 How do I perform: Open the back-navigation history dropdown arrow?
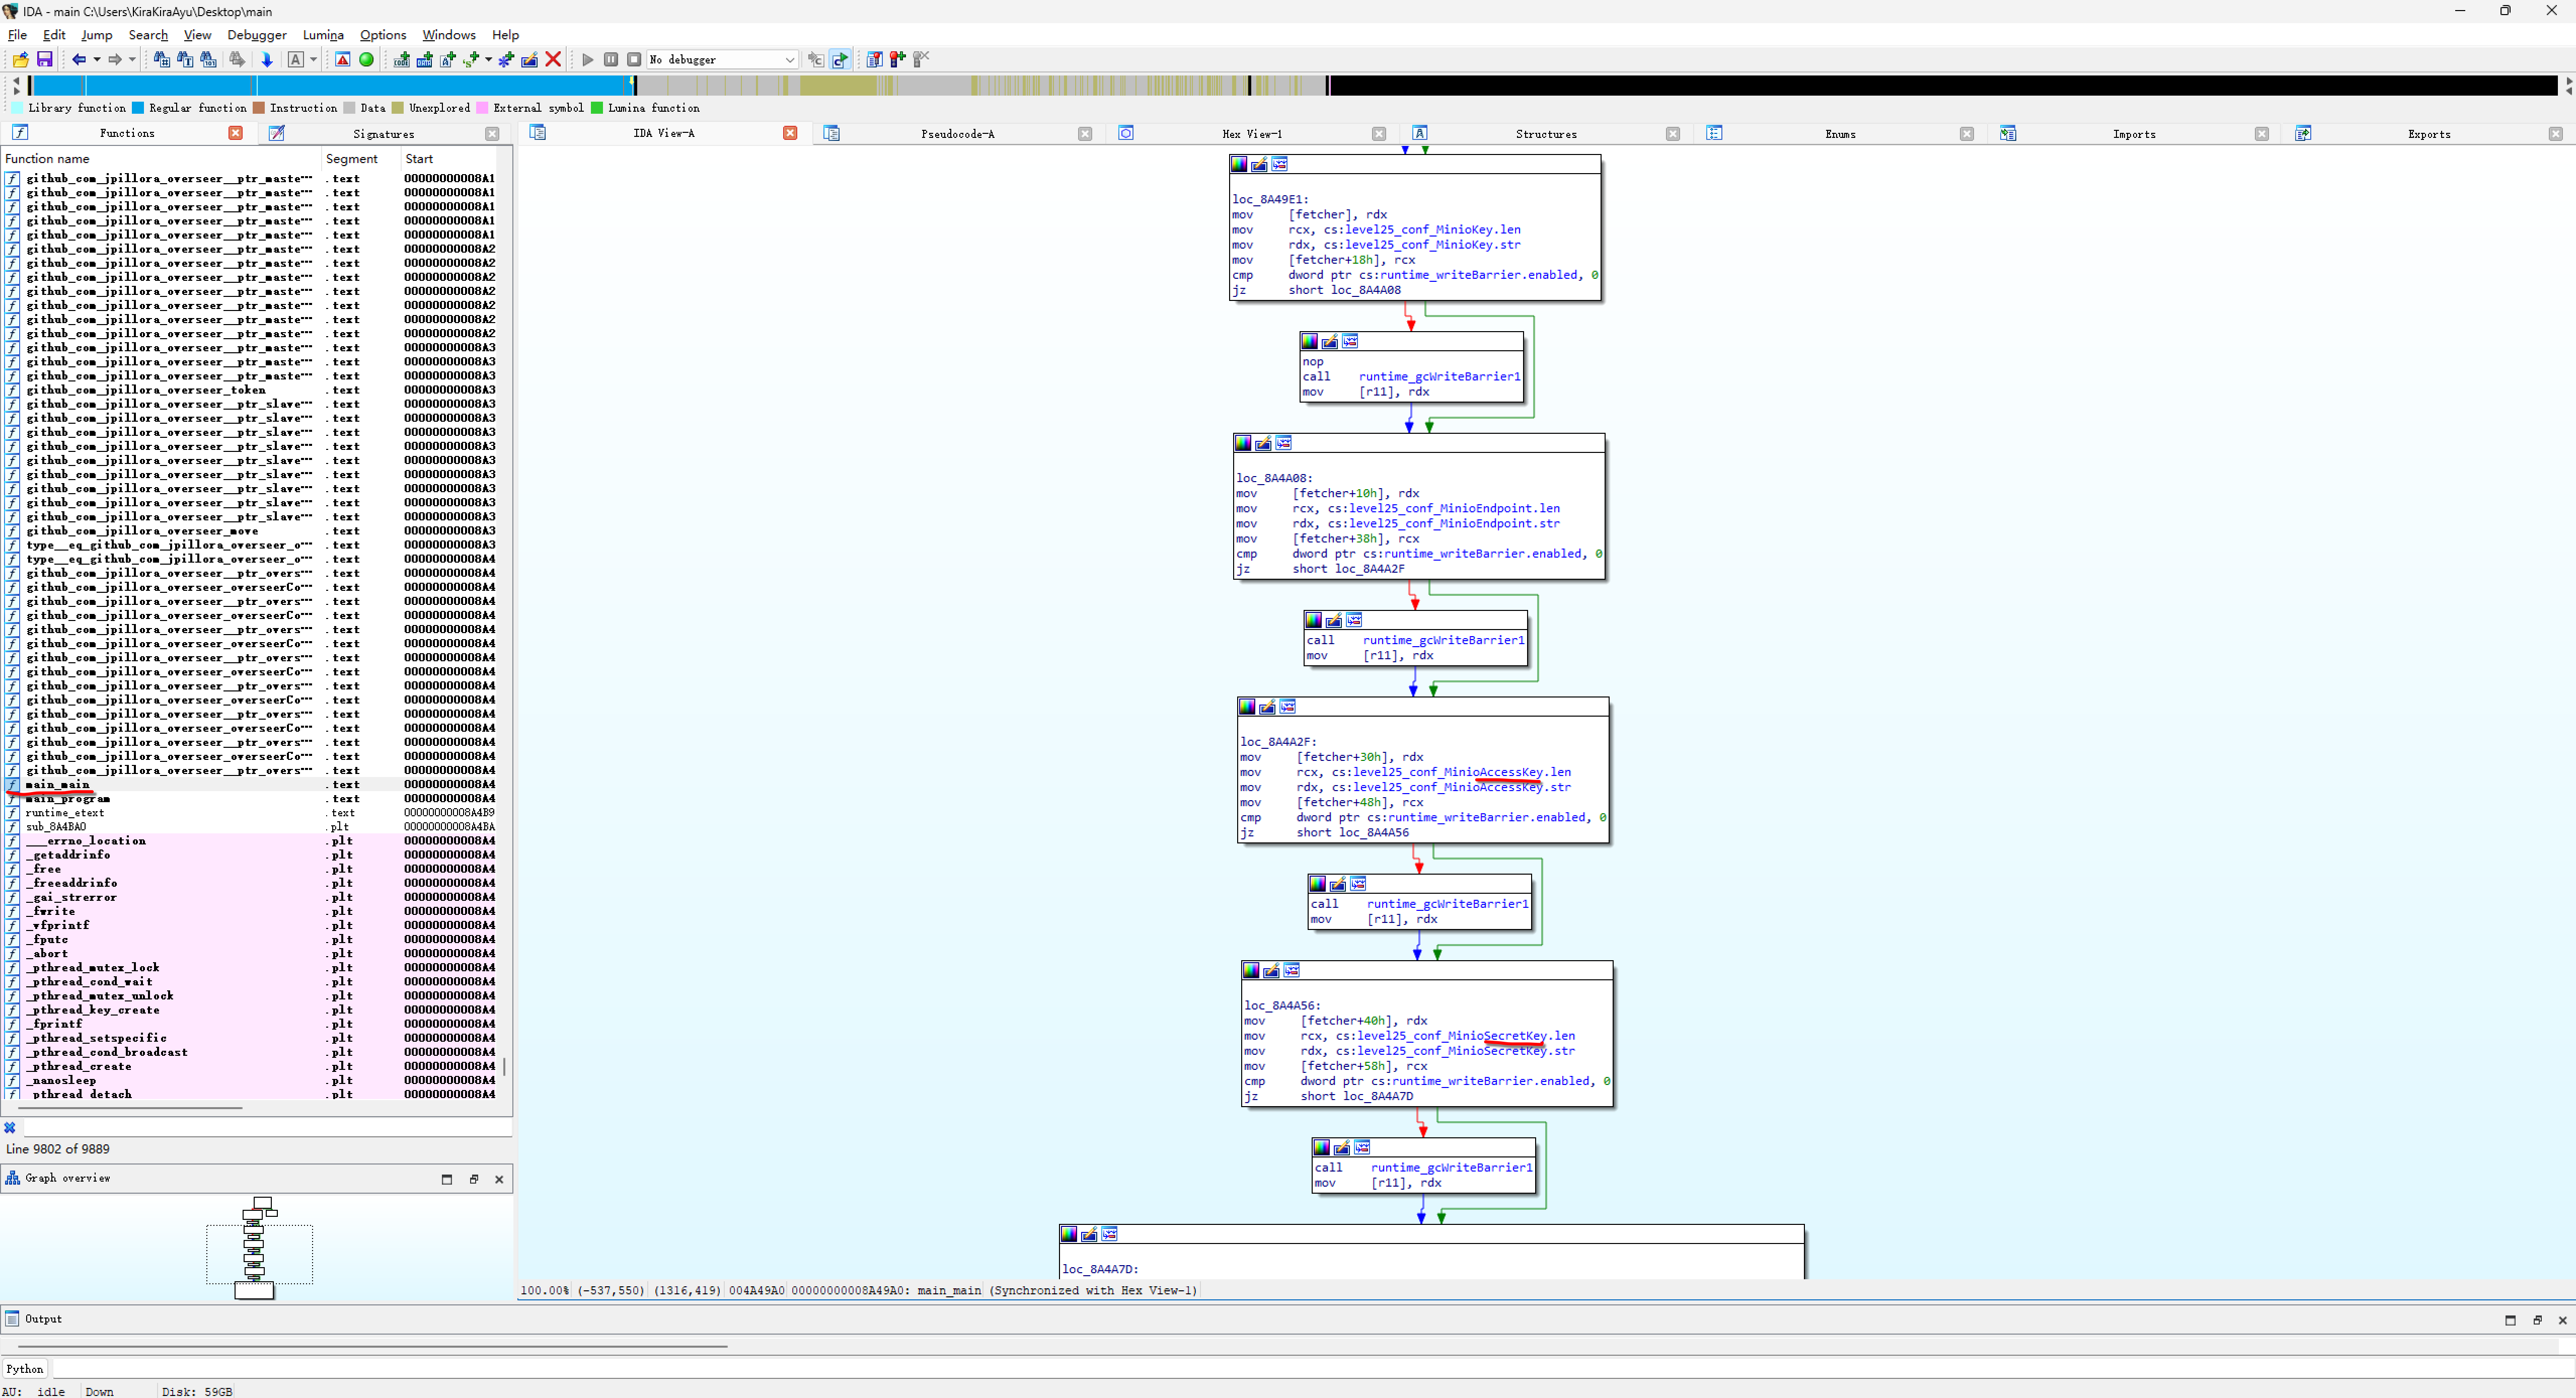96,60
